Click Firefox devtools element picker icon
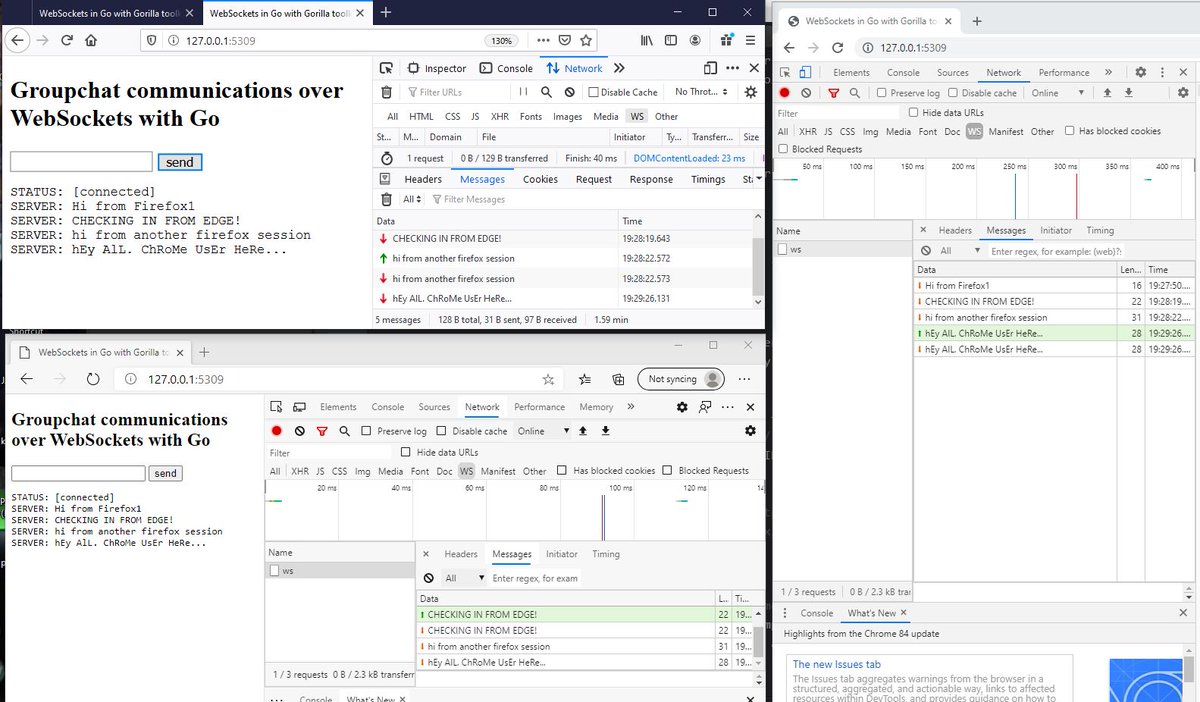Screen dimensions: 1200x702 (387, 68)
